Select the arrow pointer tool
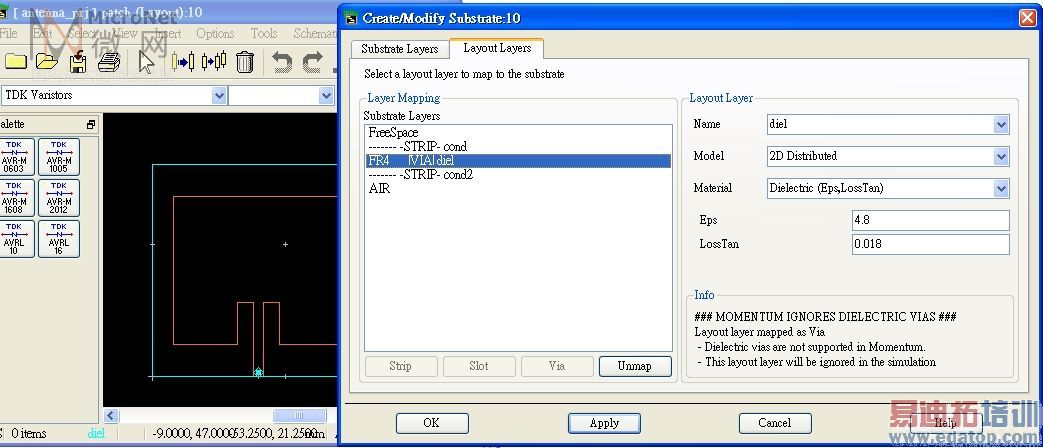 click(x=146, y=62)
